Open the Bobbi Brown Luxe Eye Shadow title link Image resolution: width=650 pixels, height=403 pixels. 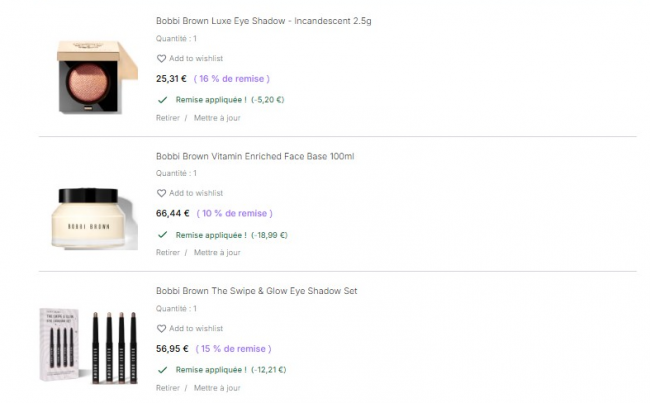(271, 21)
